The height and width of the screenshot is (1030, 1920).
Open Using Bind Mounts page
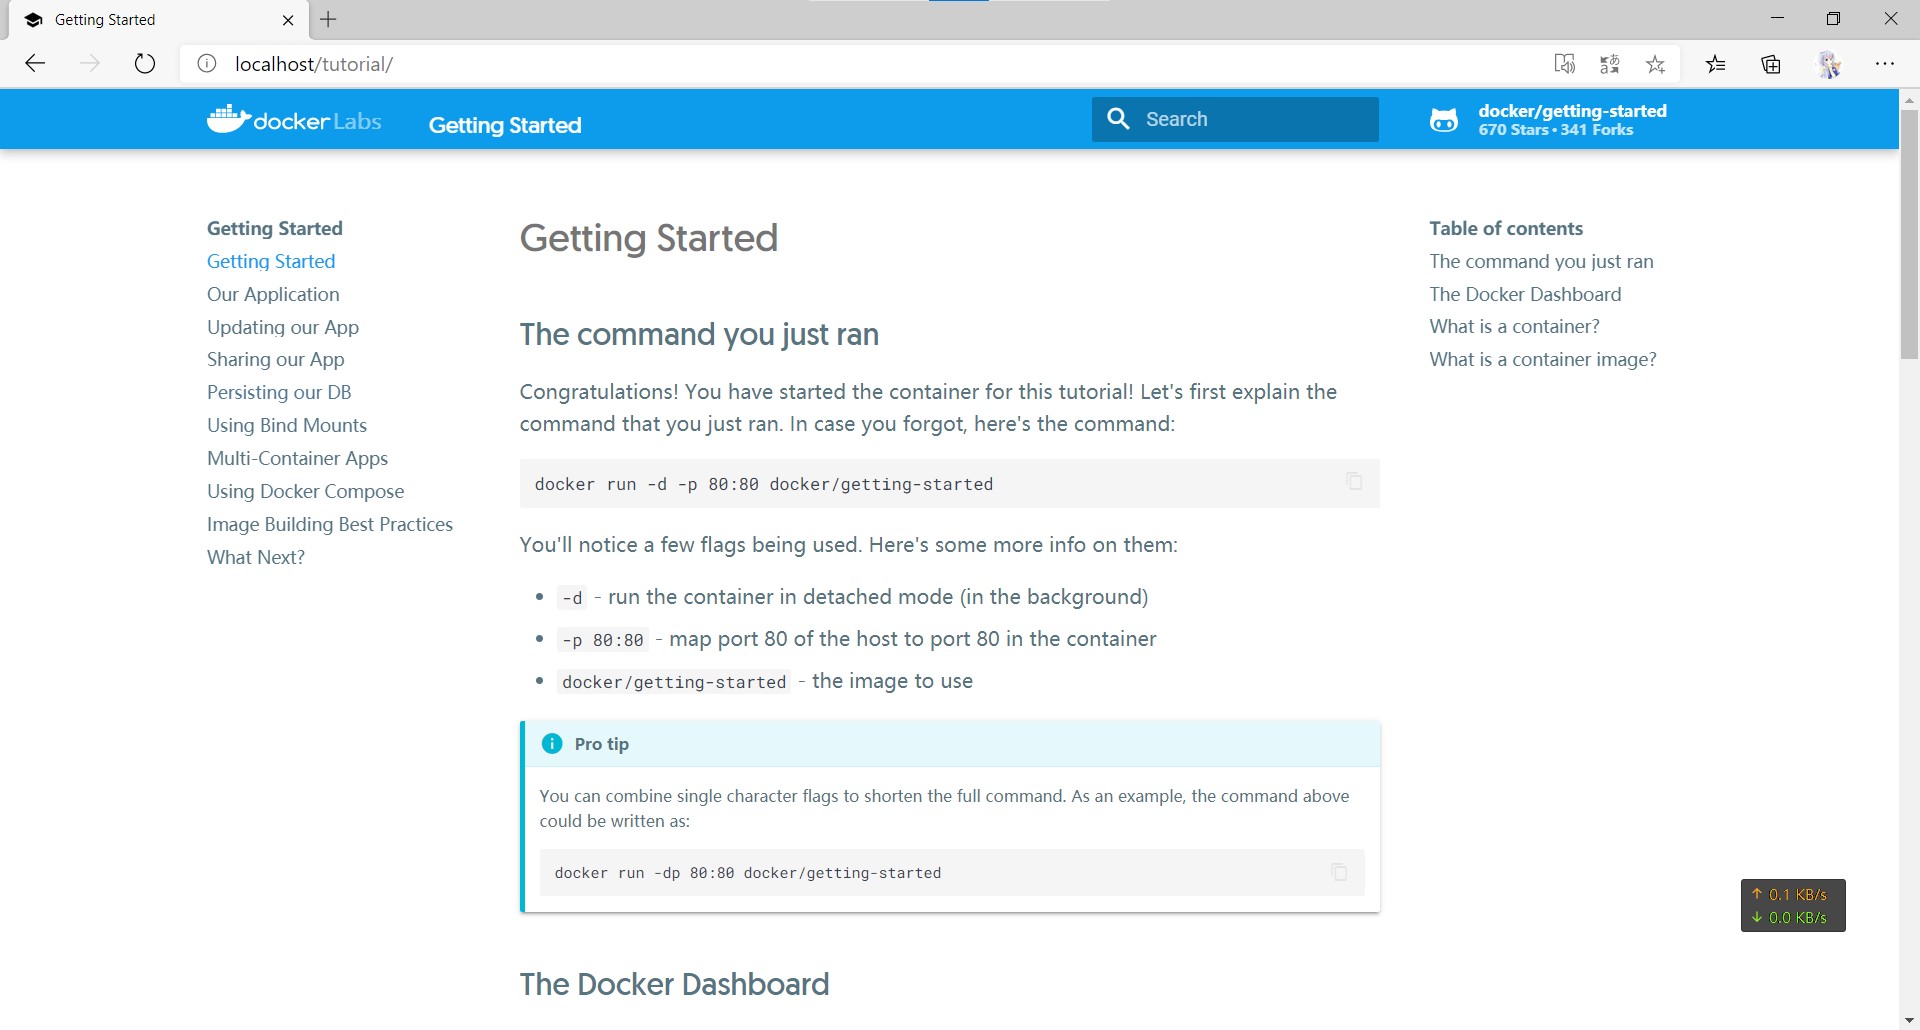point(287,425)
